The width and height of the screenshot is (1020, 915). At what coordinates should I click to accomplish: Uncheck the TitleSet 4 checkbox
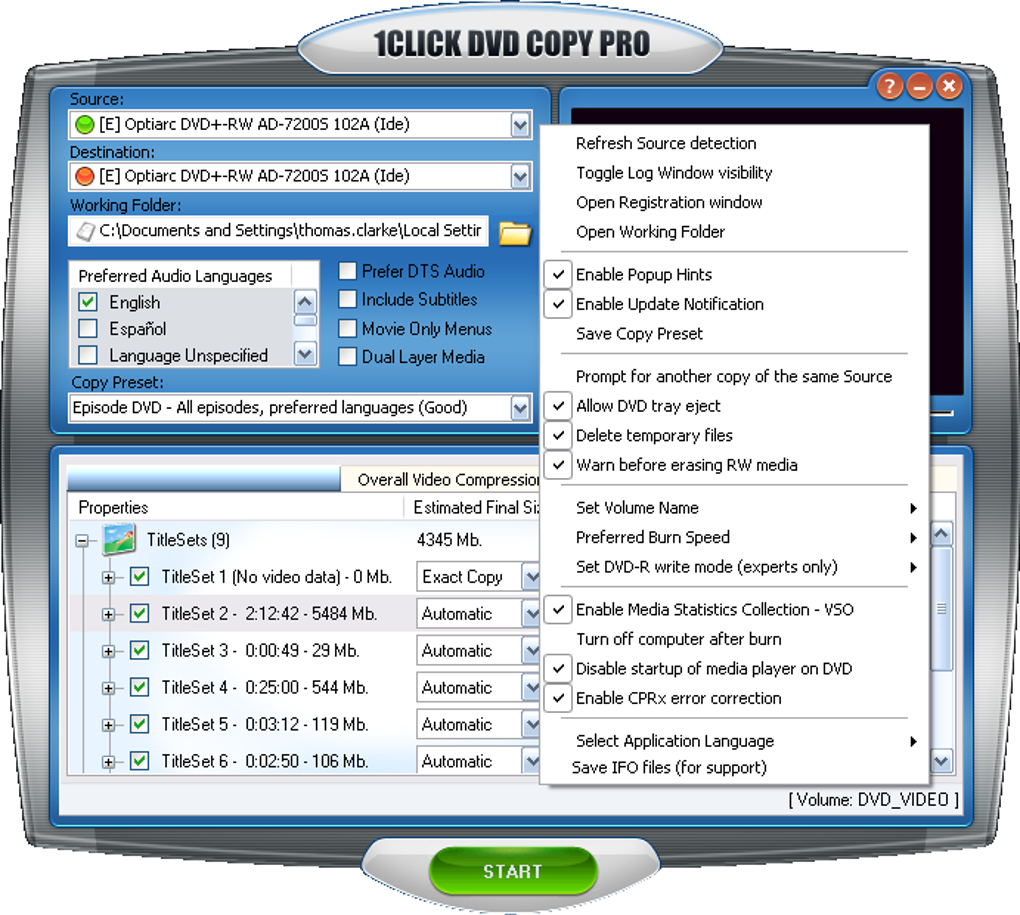pyautogui.click(x=139, y=687)
